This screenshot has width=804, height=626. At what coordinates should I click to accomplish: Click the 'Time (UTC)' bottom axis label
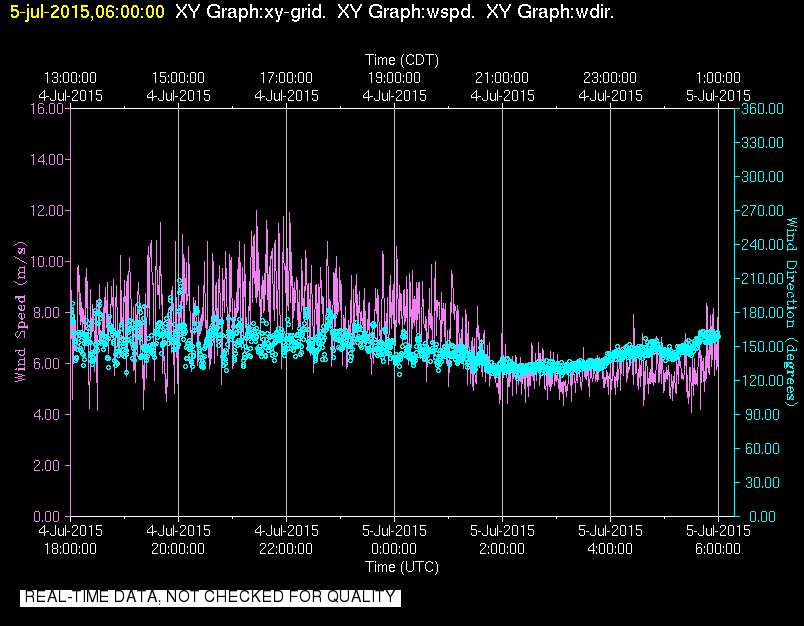click(x=402, y=567)
